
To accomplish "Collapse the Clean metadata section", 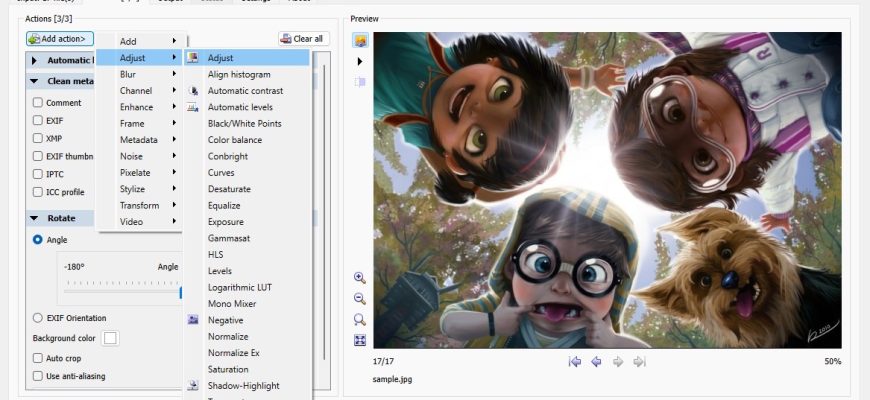I will [x=34, y=81].
